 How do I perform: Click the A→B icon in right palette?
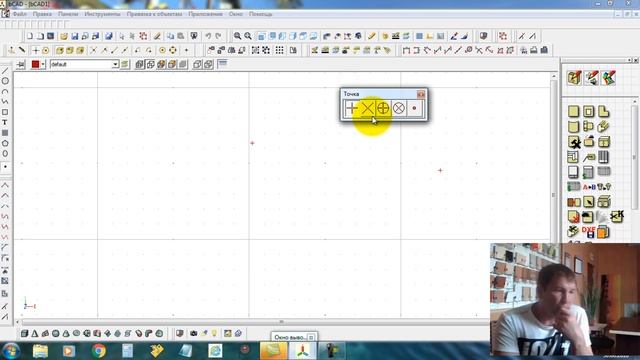tap(589, 187)
